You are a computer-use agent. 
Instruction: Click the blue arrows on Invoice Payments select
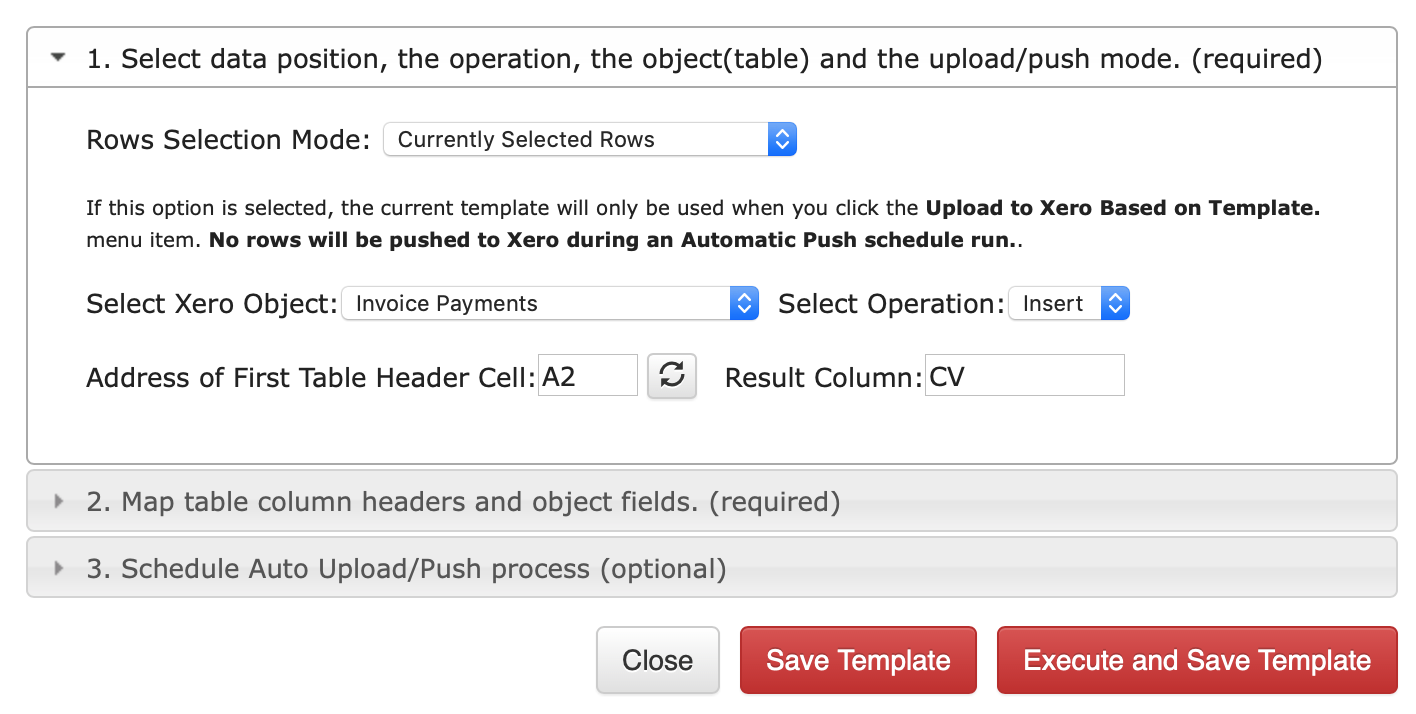745,303
